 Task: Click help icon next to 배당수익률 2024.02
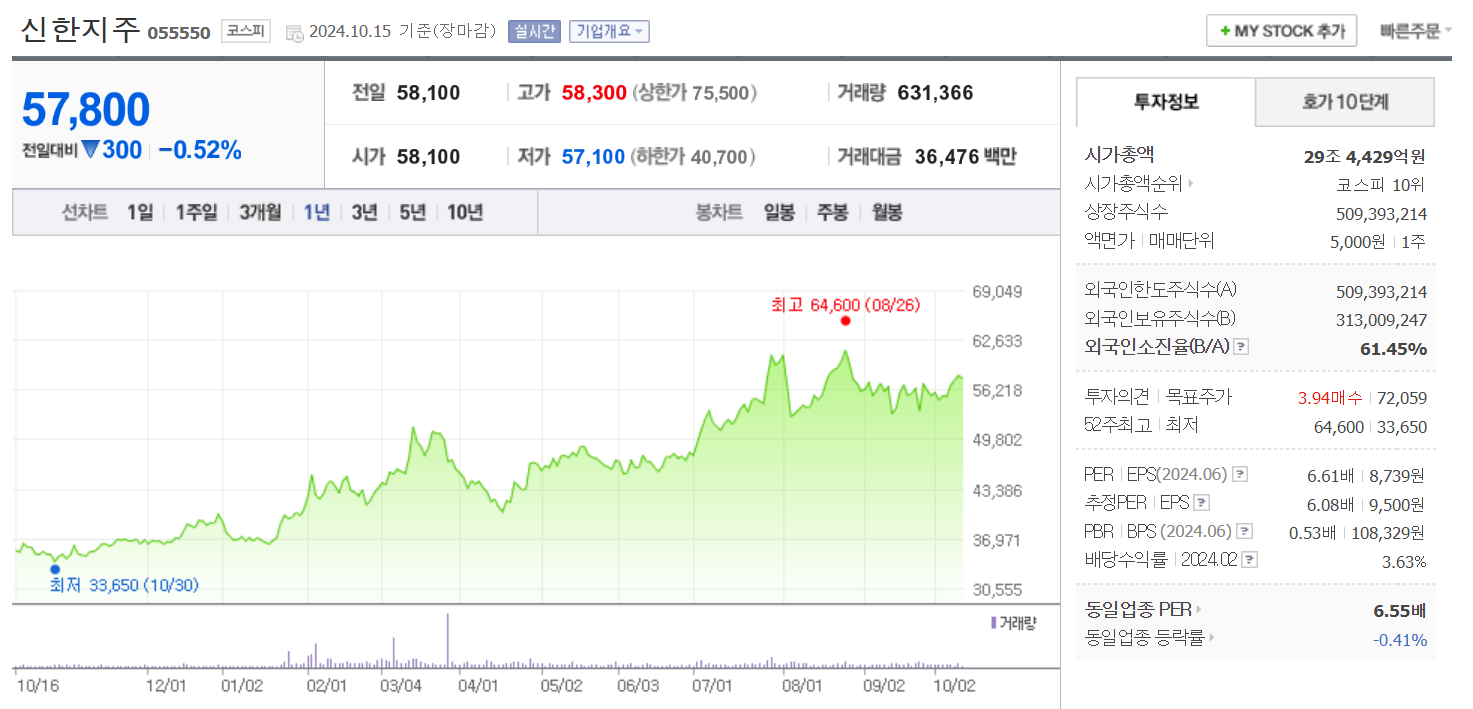[x=1250, y=560]
